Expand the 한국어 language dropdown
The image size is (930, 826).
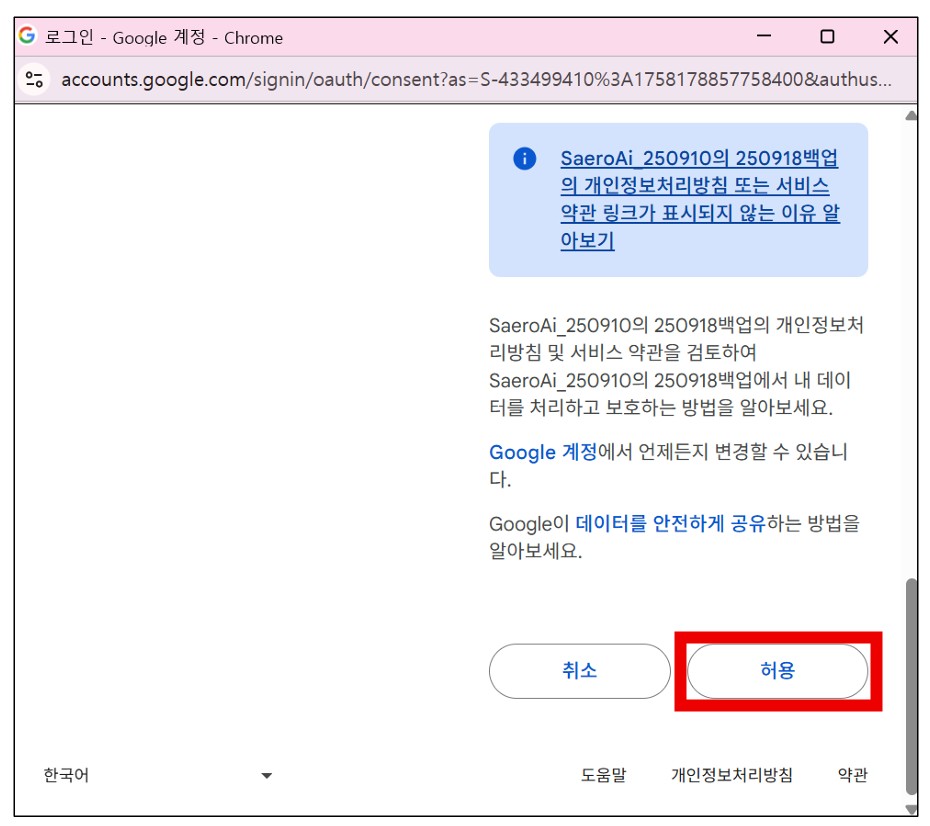pyautogui.click(x=158, y=775)
